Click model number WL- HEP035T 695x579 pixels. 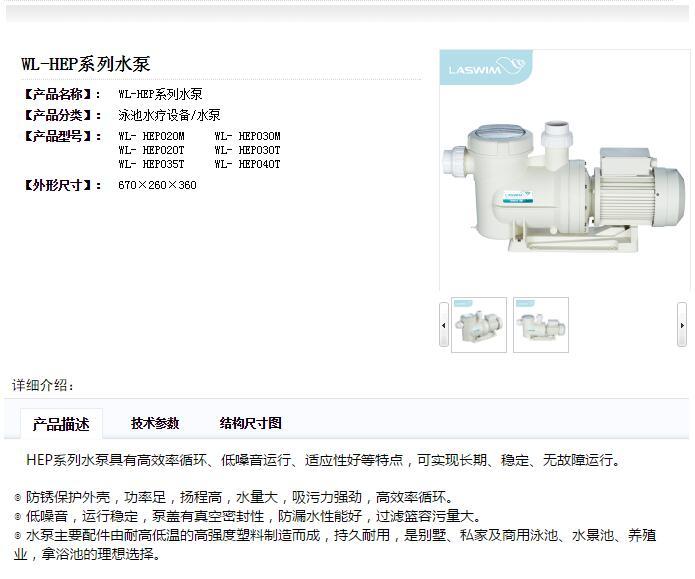point(151,164)
